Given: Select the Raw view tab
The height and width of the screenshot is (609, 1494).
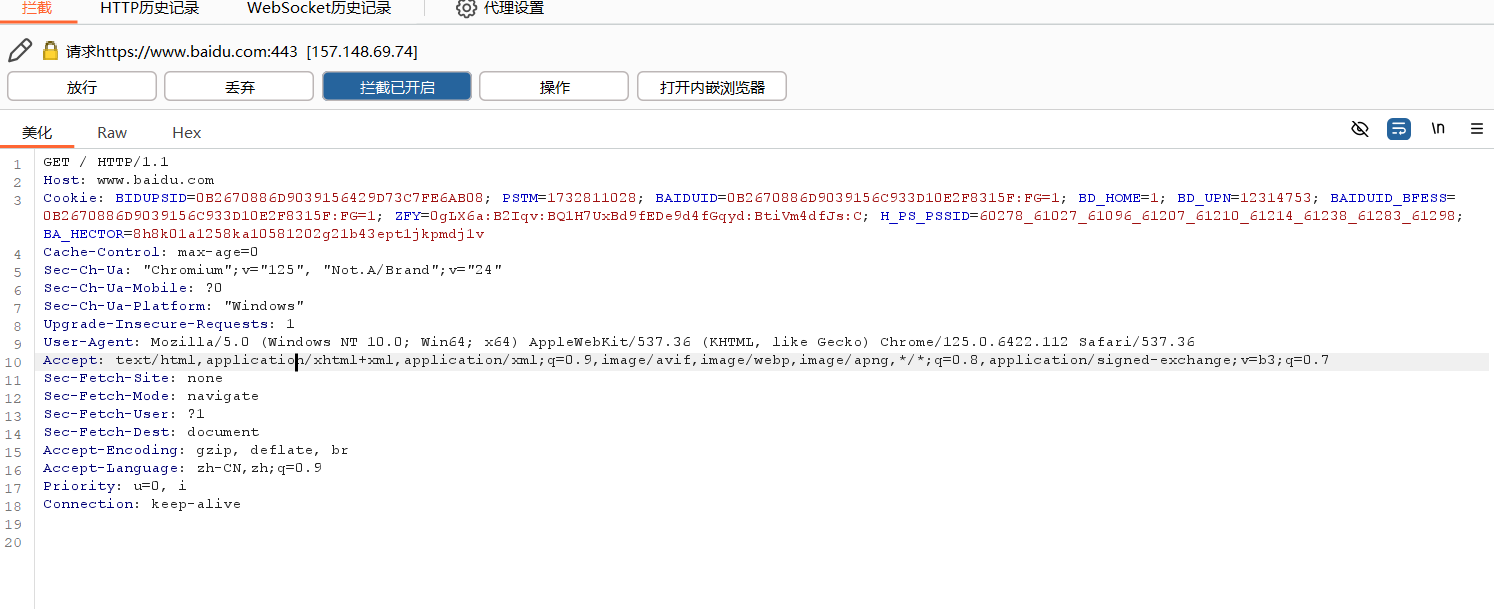Looking at the screenshot, I should (x=112, y=133).
